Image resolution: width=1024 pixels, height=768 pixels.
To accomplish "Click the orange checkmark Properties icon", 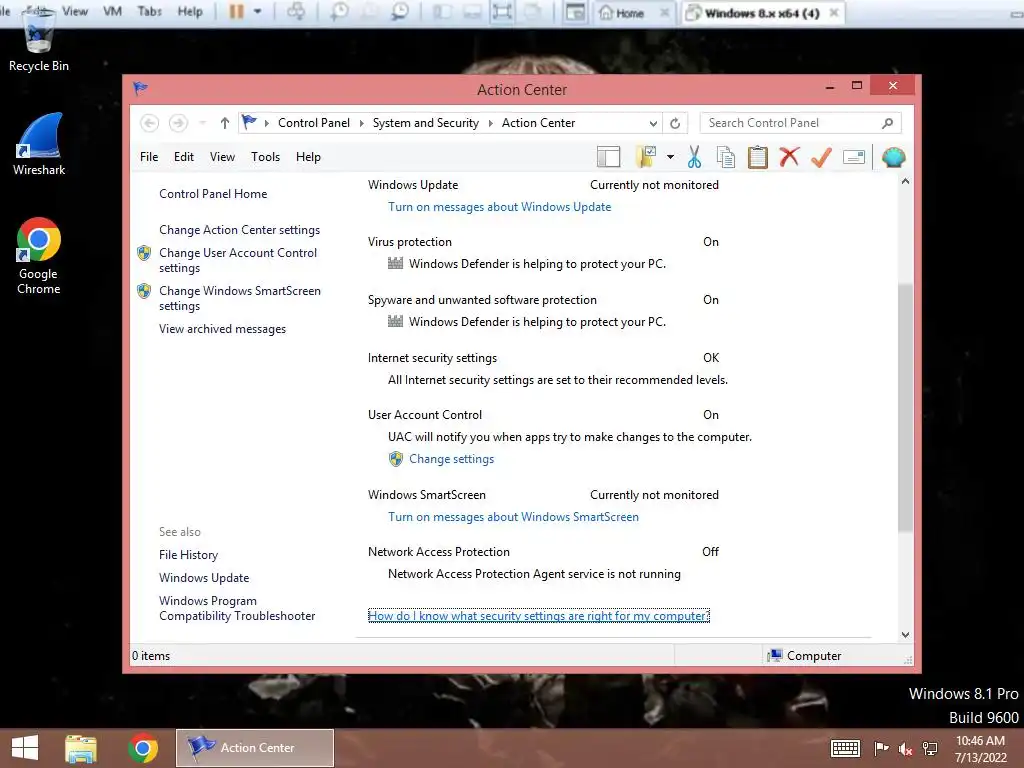I will coord(821,157).
